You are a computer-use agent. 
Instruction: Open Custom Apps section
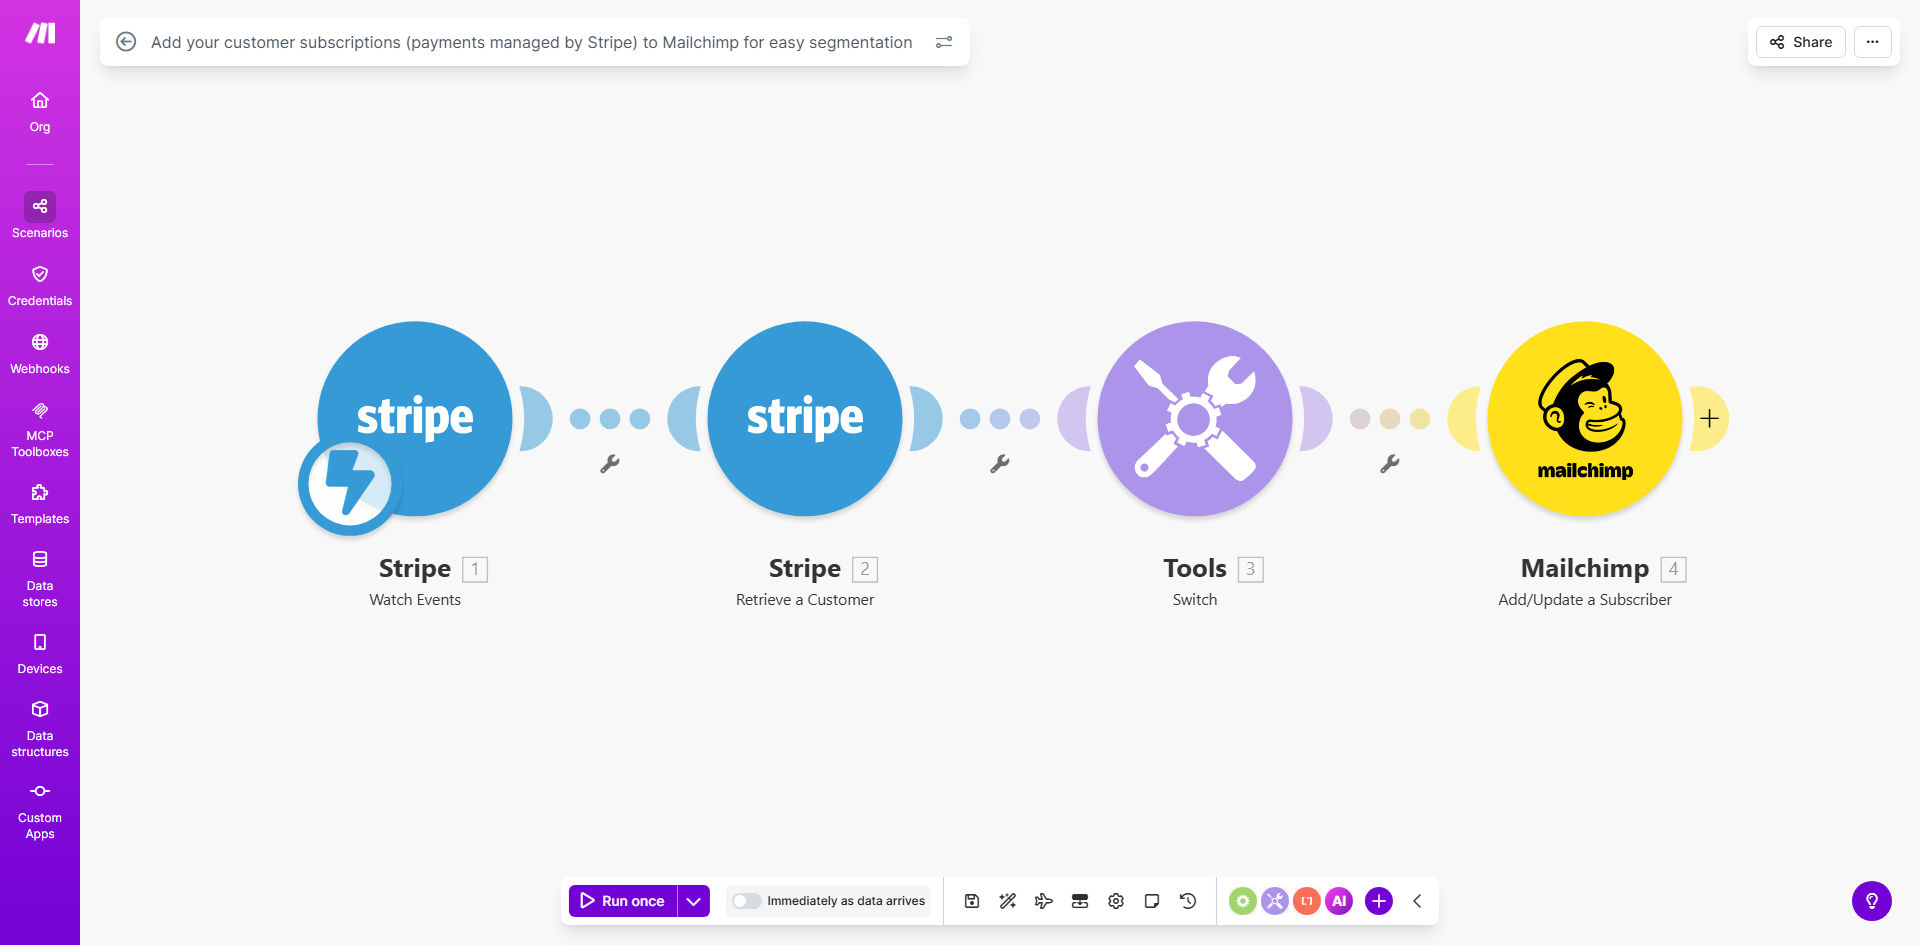40,811
